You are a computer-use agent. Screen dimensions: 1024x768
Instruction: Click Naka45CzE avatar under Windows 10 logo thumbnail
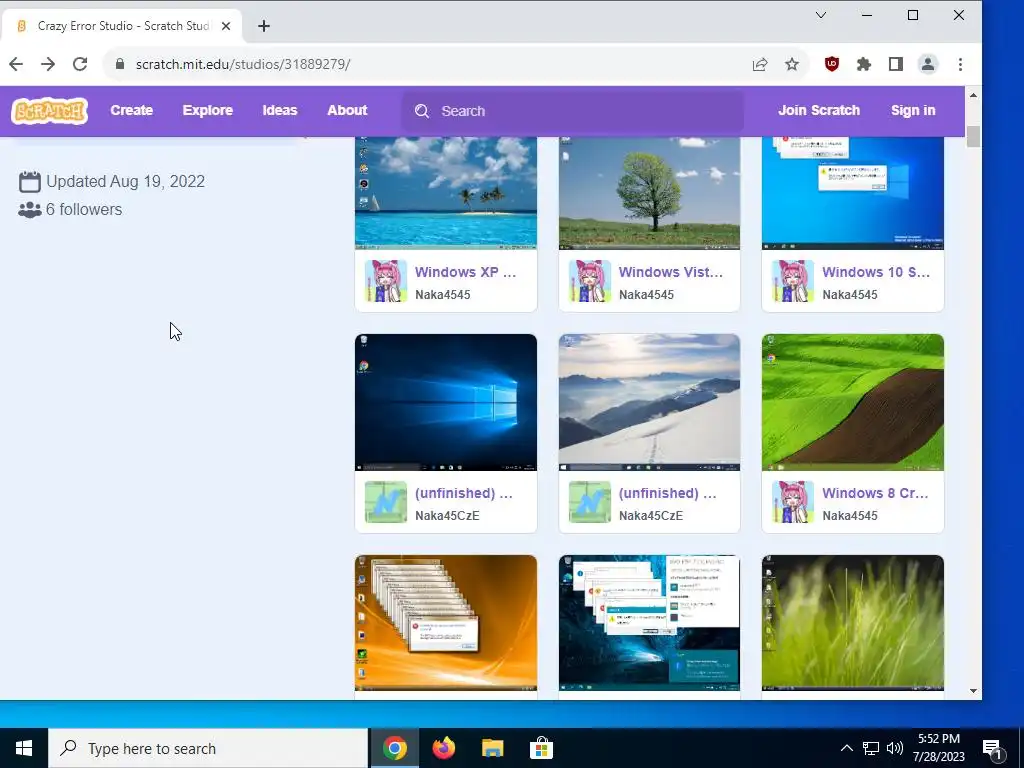386,502
